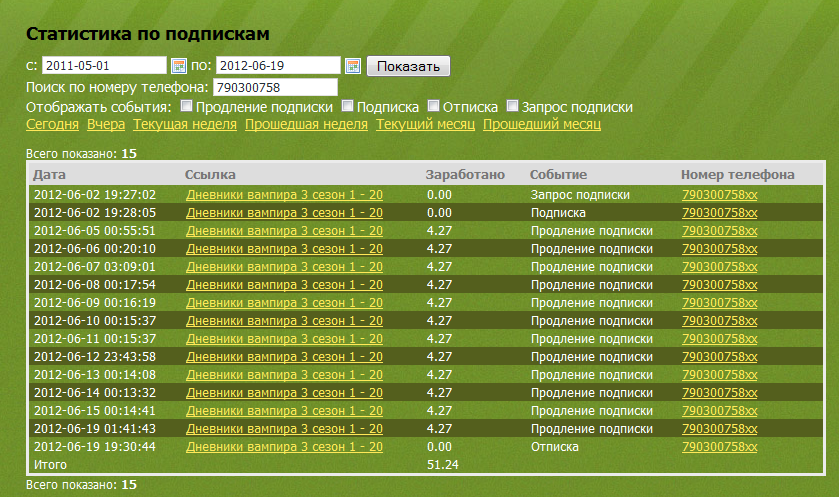
Task: Click phone number in 2012-06-10 row
Action: tap(720, 320)
